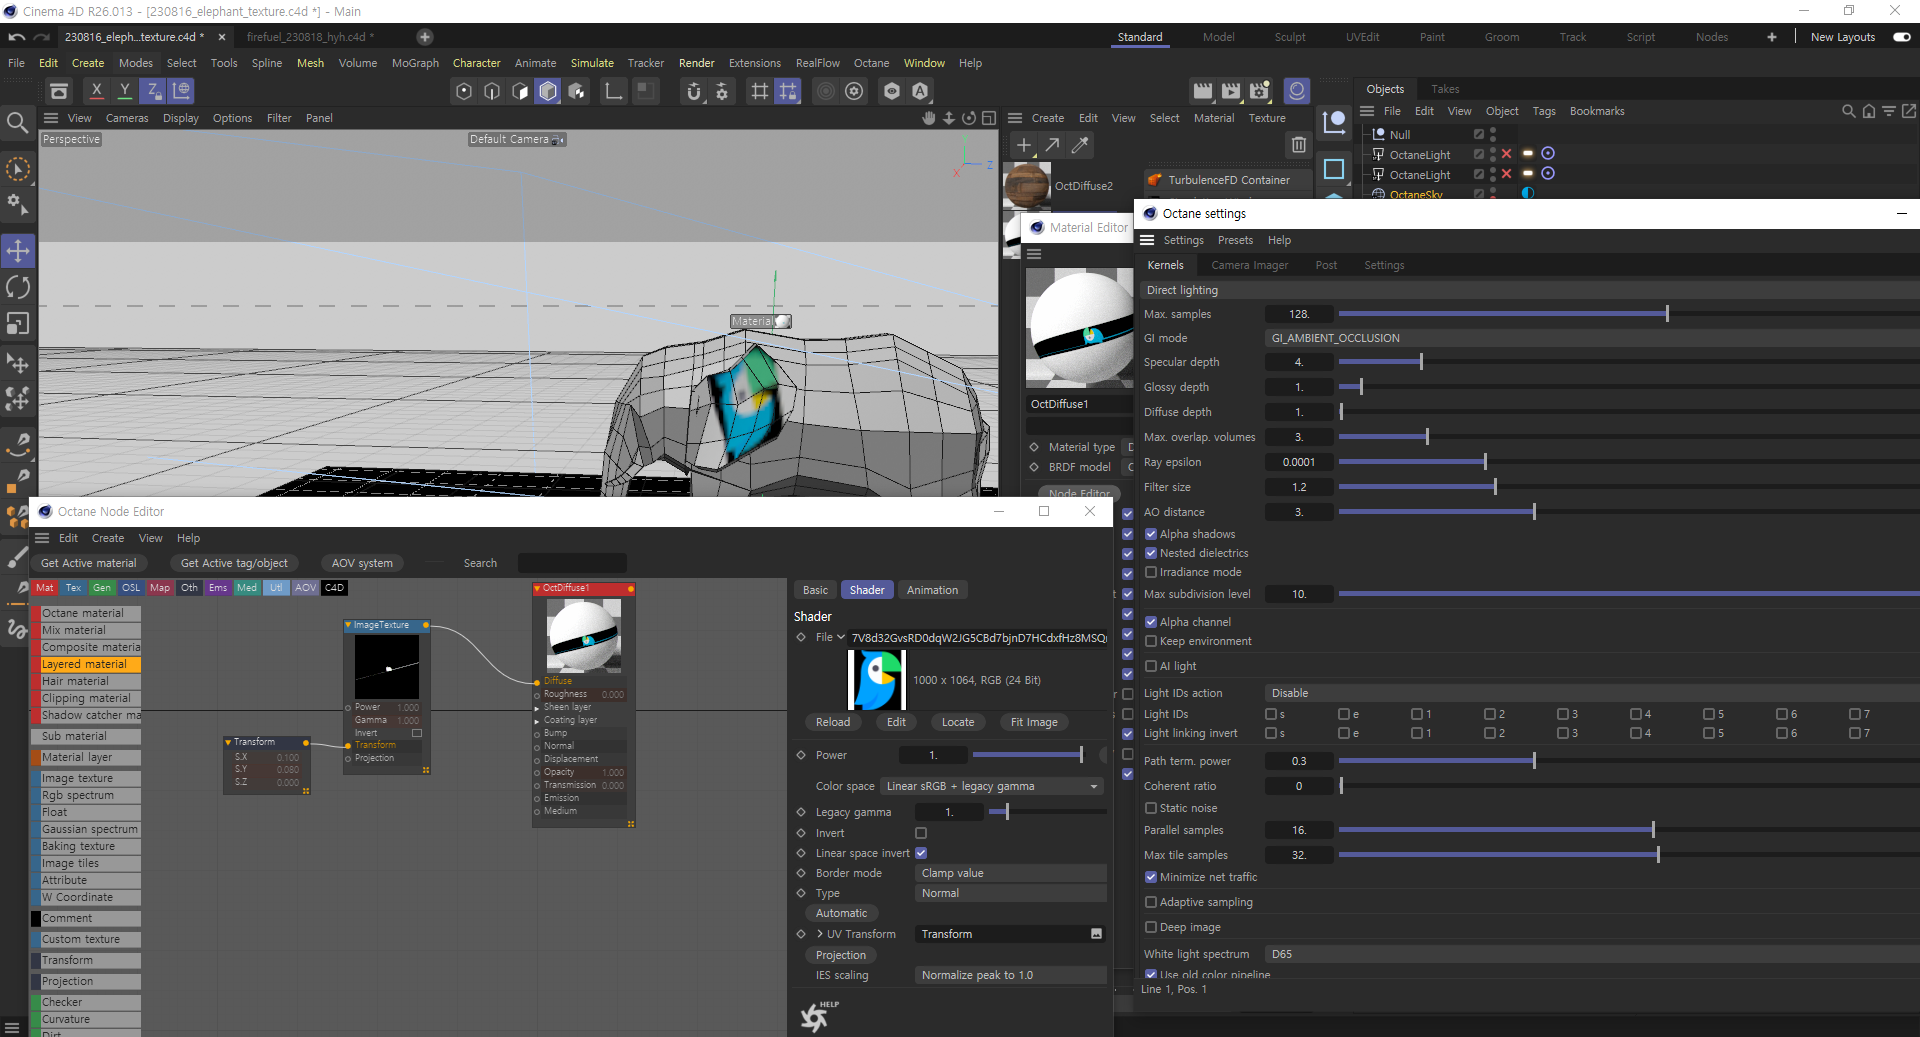The image size is (1920, 1037).
Task: Toggle locked workplane icon
Action: pyautogui.click(x=788, y=91)
